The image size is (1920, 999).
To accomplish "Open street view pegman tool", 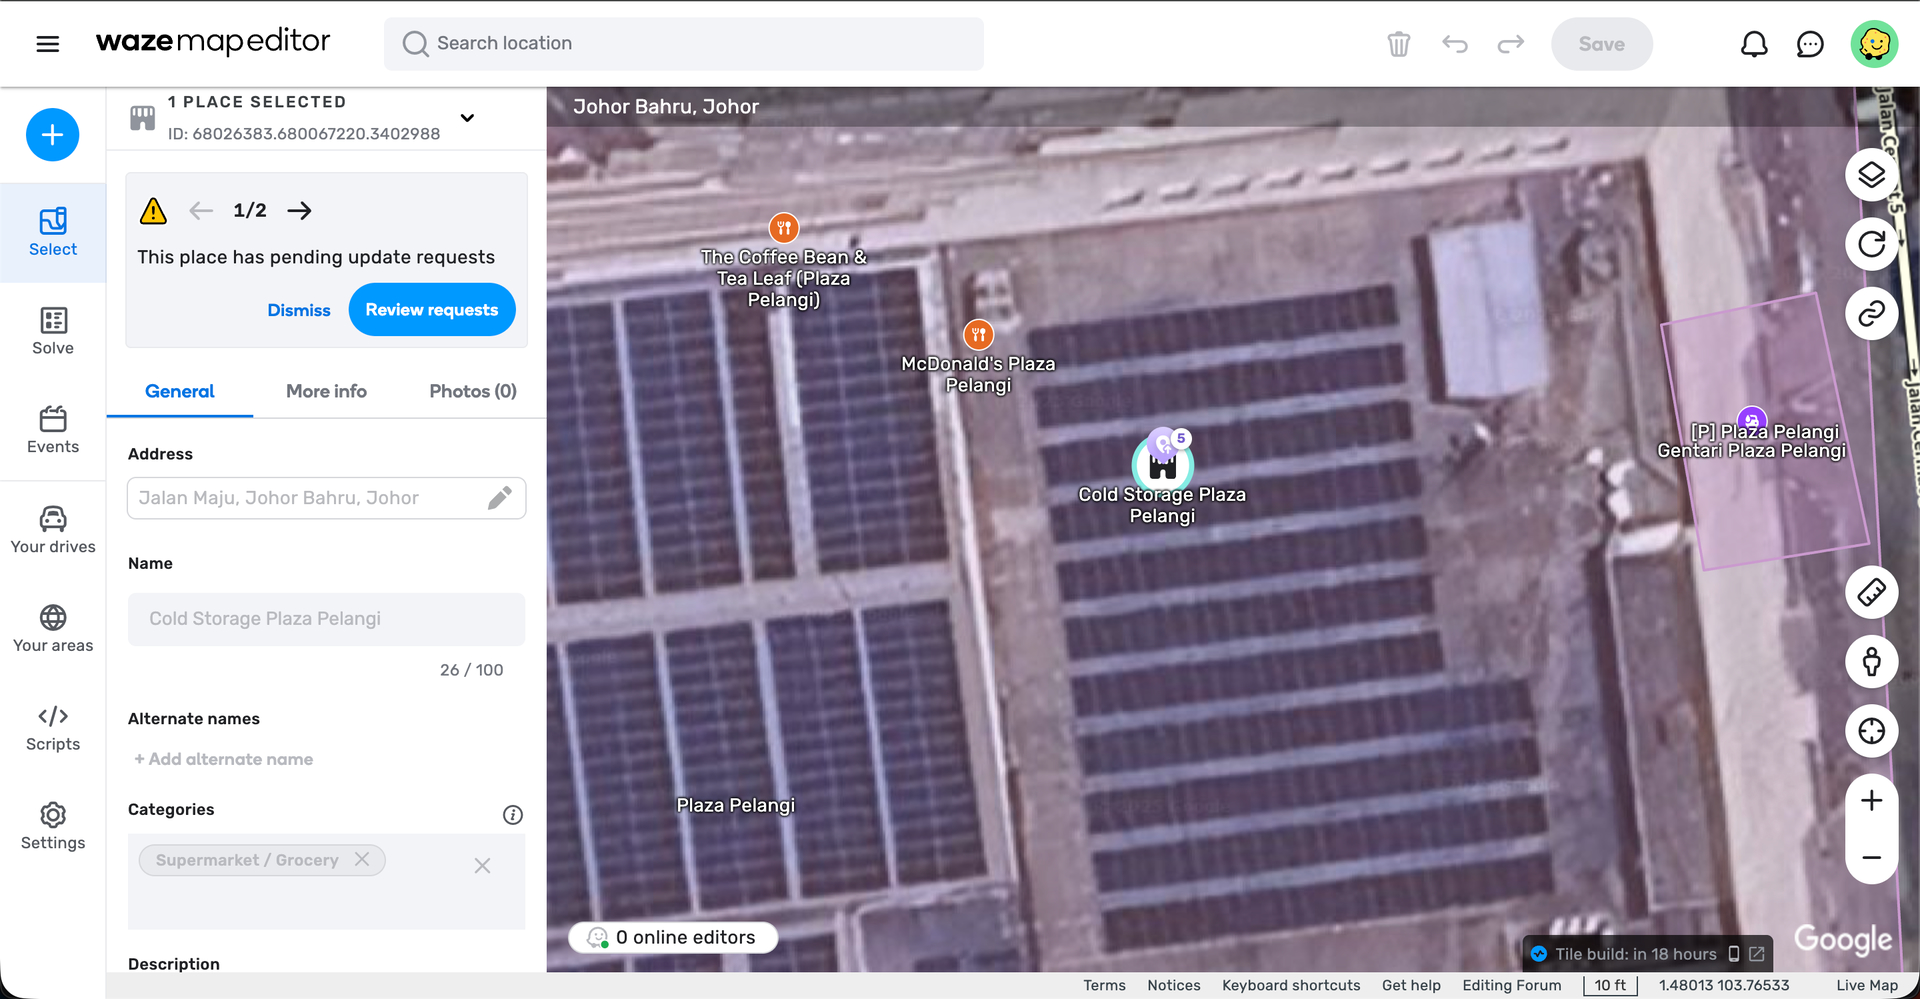I will pyautogui.click(x=1871, y=662).
